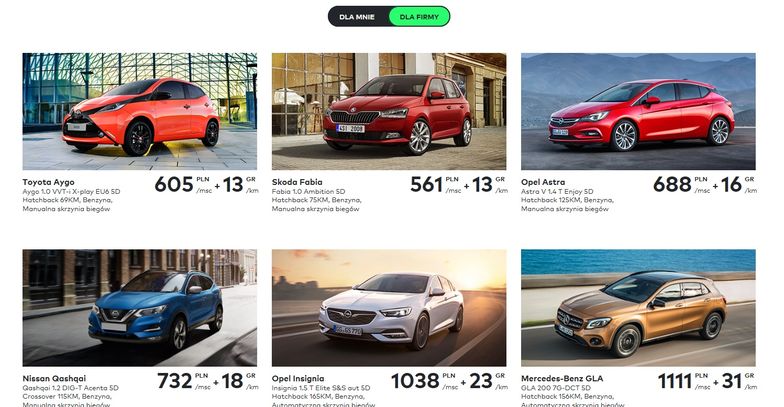Select the 1111 PLN monthly price
The width and height of the screenshot is (784, 407).
(684, 381)
